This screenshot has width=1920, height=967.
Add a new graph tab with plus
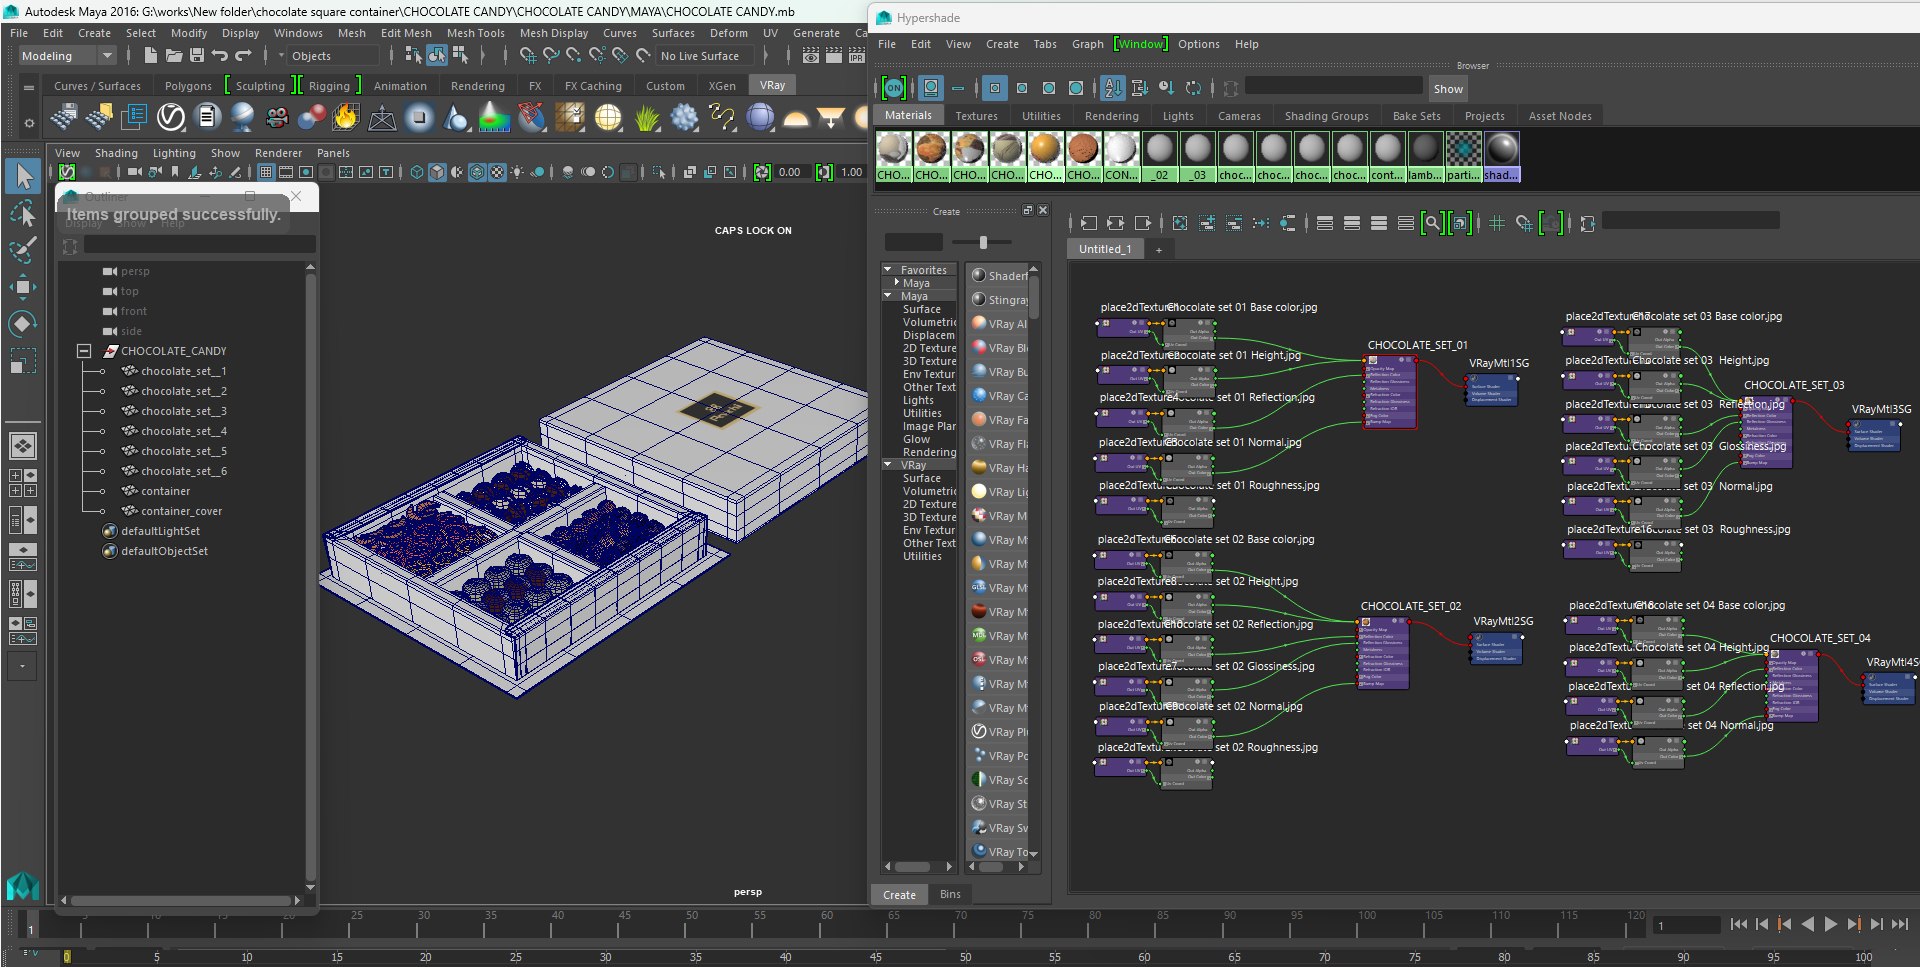point(1159,250)
